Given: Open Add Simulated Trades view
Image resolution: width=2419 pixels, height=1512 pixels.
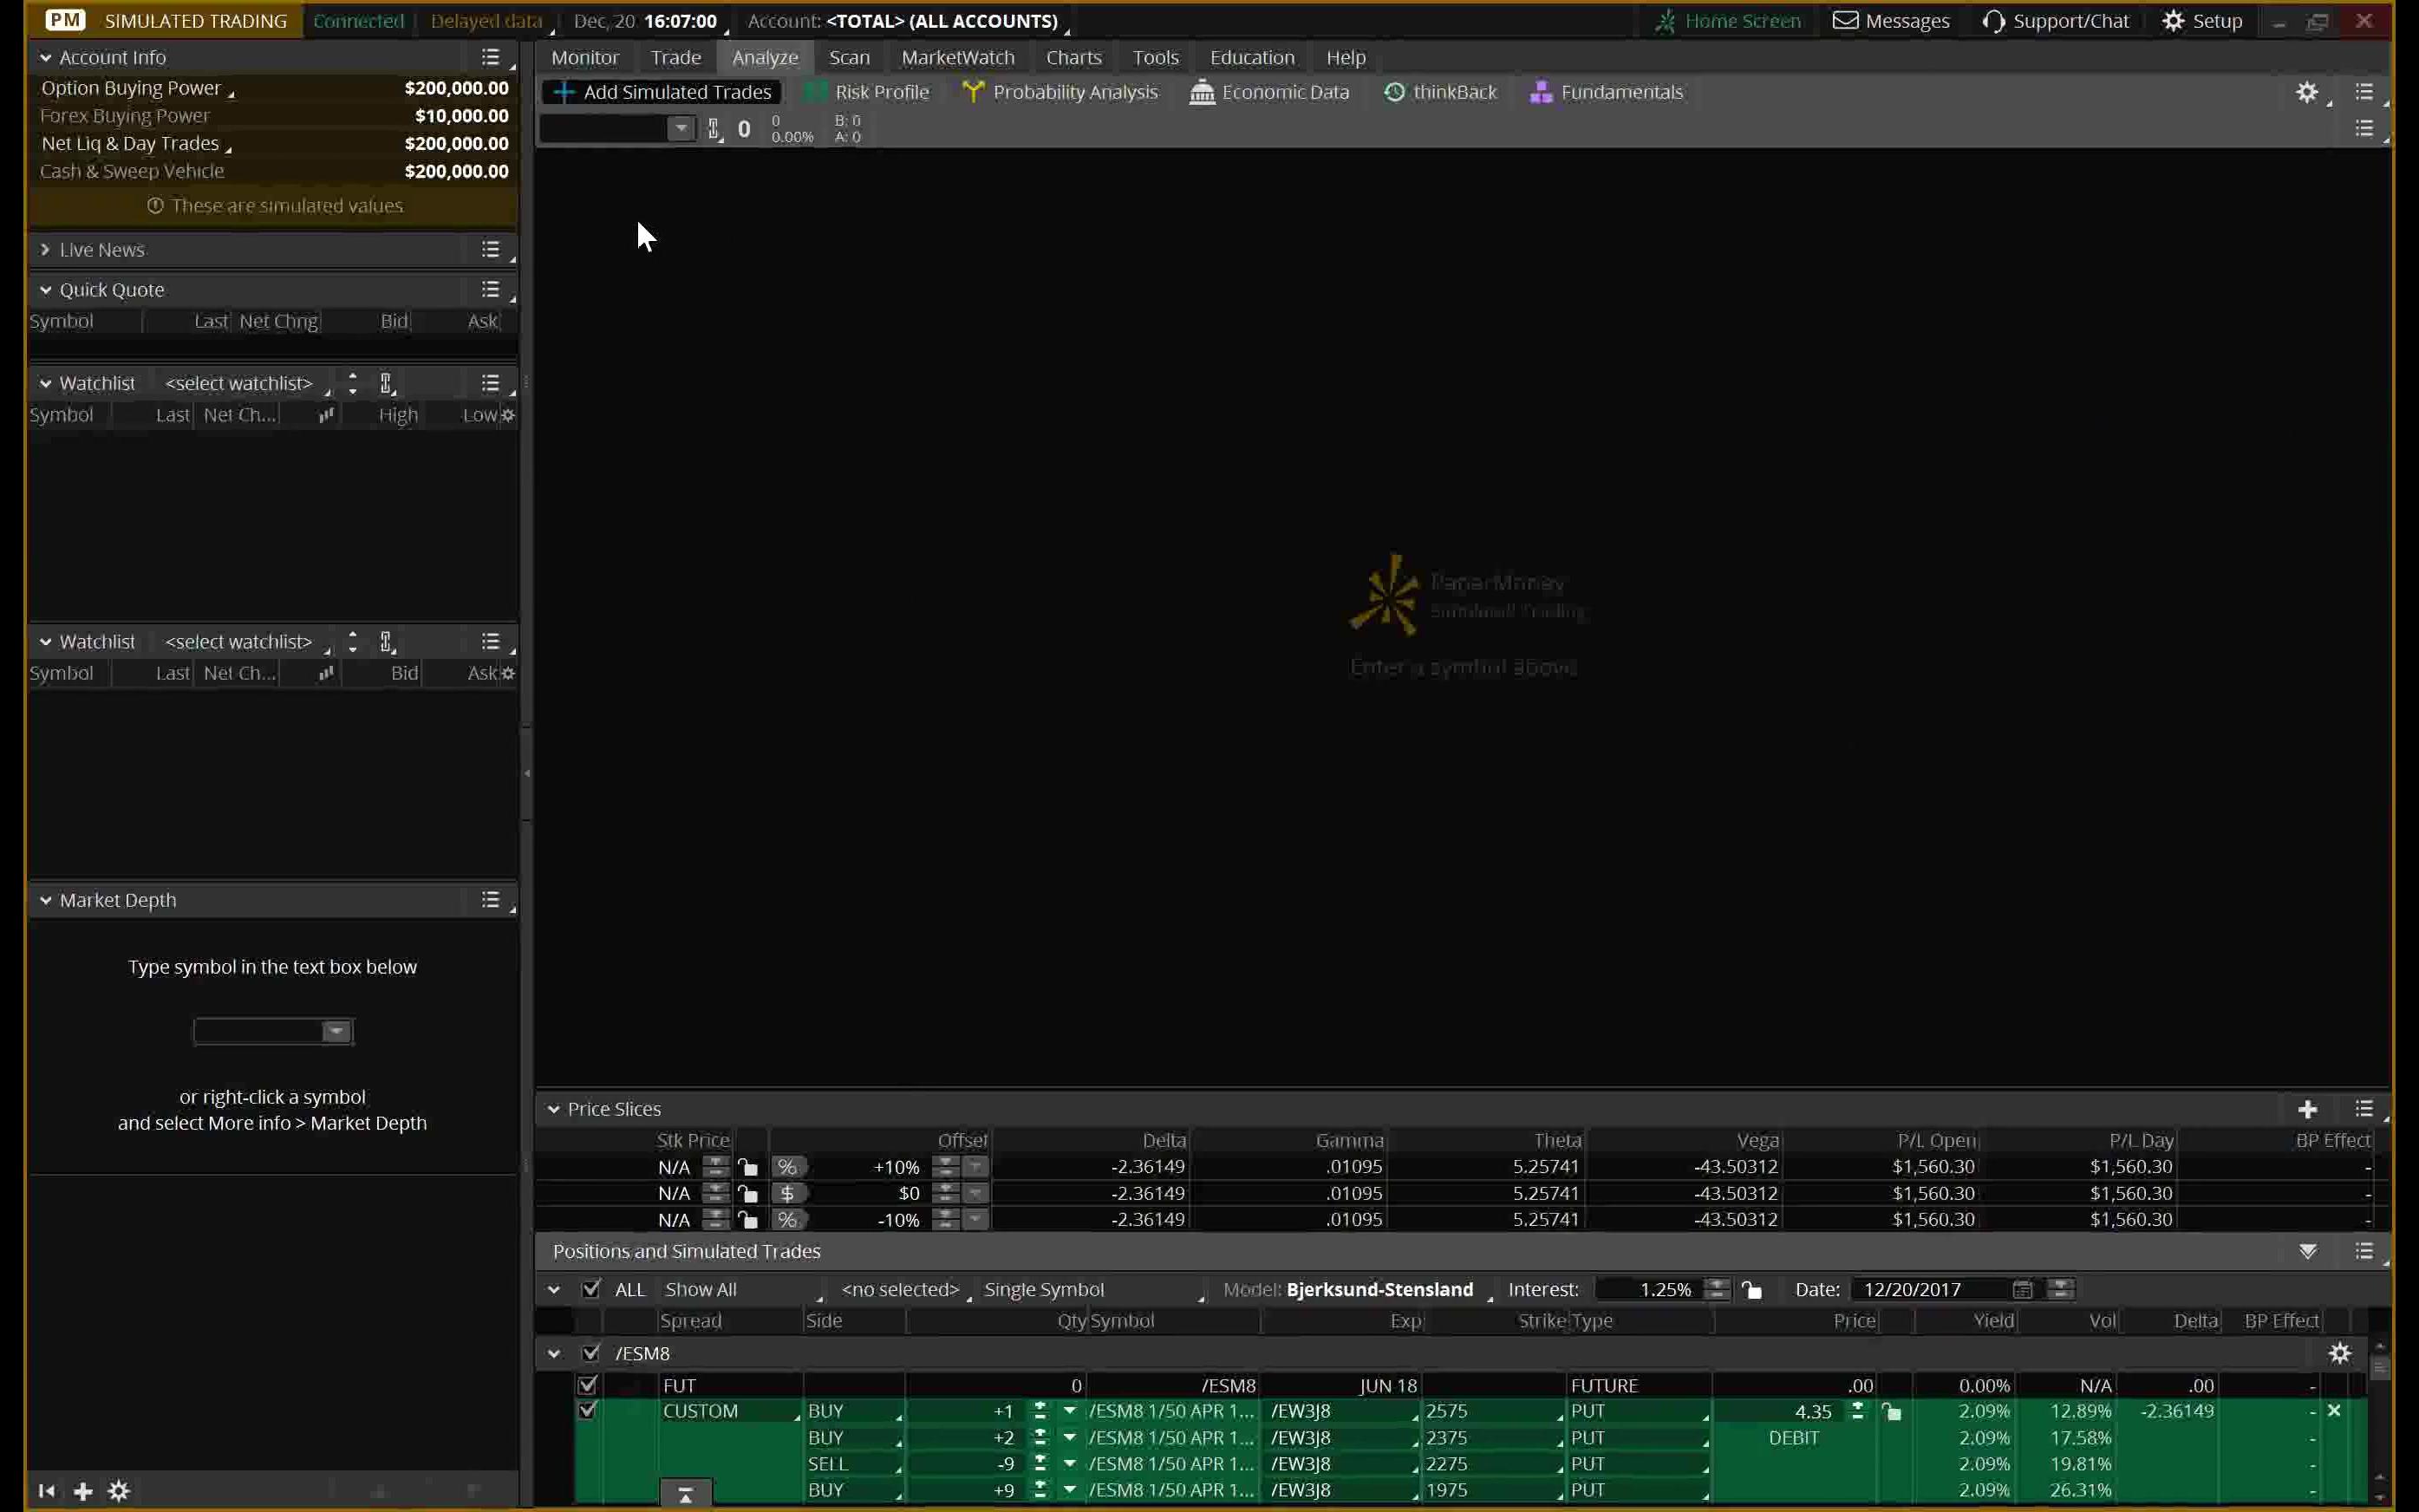Looking at the screenshot, I should pyautogui.click(x=662, y=92).
